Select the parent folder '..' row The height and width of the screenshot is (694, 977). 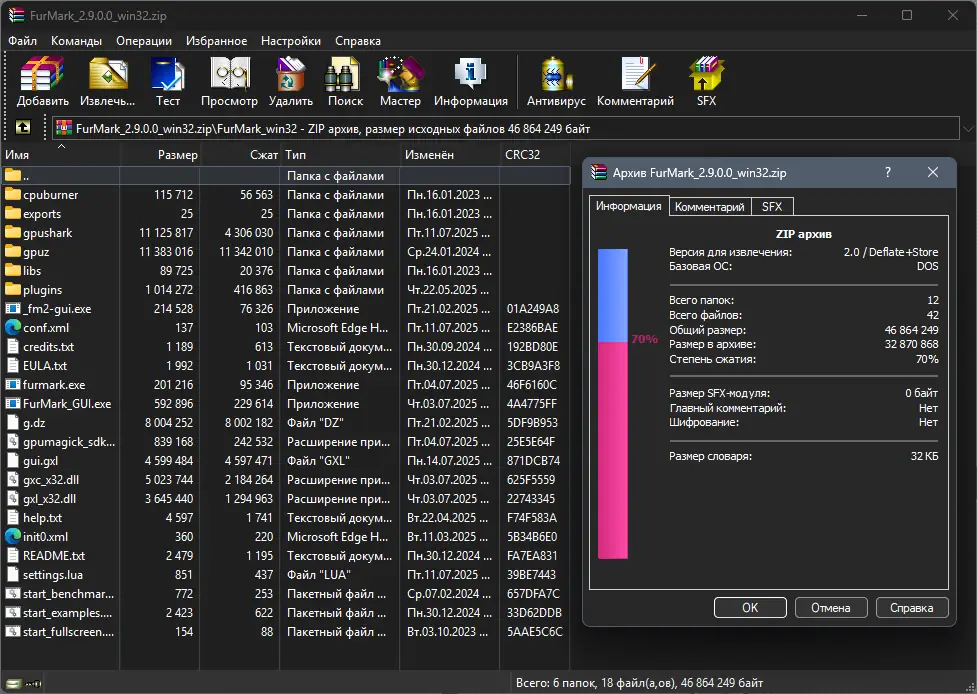pos(286,176)
